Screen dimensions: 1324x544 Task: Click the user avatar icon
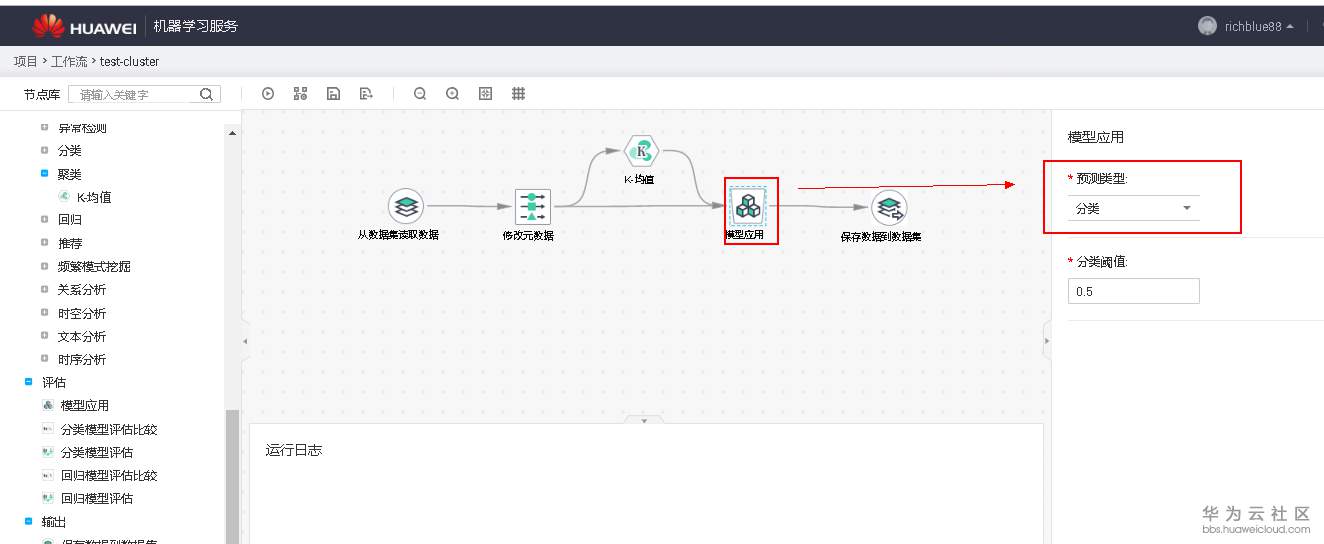1207,26
